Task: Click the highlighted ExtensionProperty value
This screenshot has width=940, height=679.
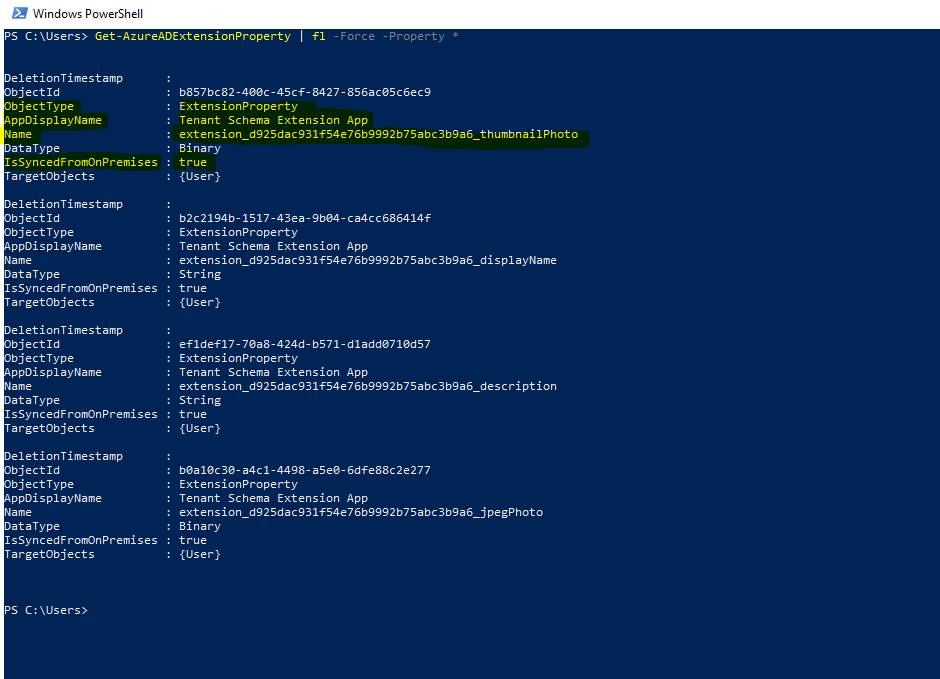Action: pos(238,106)
